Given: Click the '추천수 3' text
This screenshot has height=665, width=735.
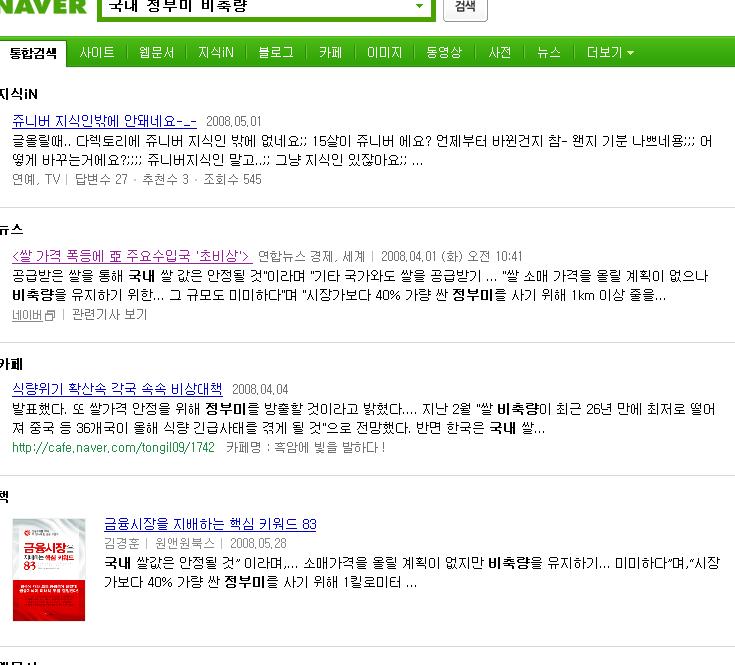Looking at the screenshot, I should [165, 179].
